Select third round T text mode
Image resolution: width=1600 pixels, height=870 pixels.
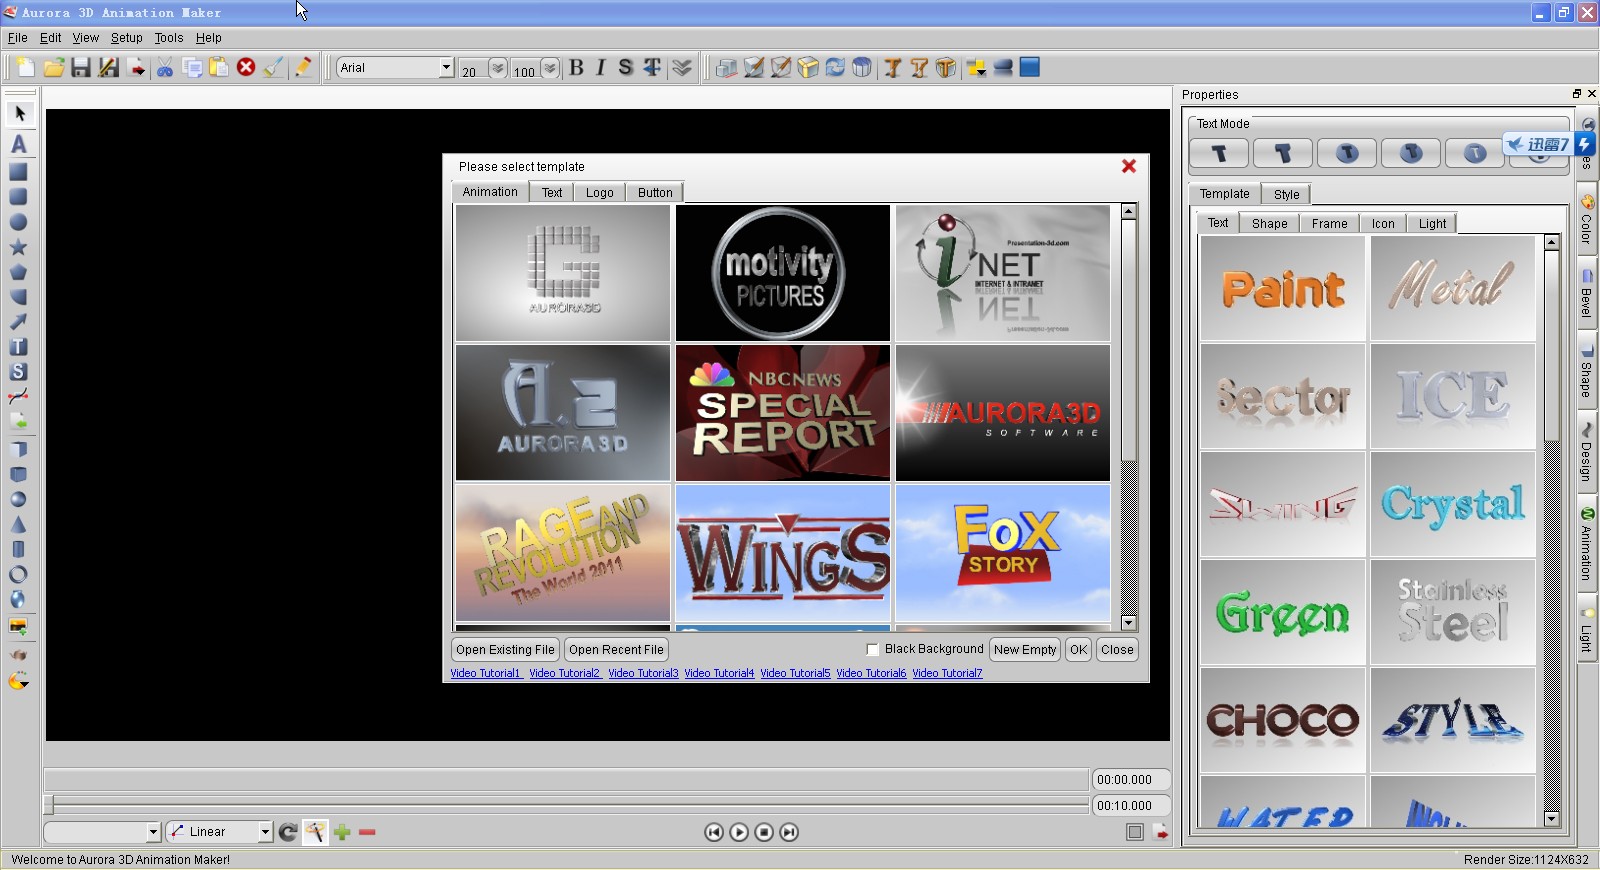click(1347, 153)
